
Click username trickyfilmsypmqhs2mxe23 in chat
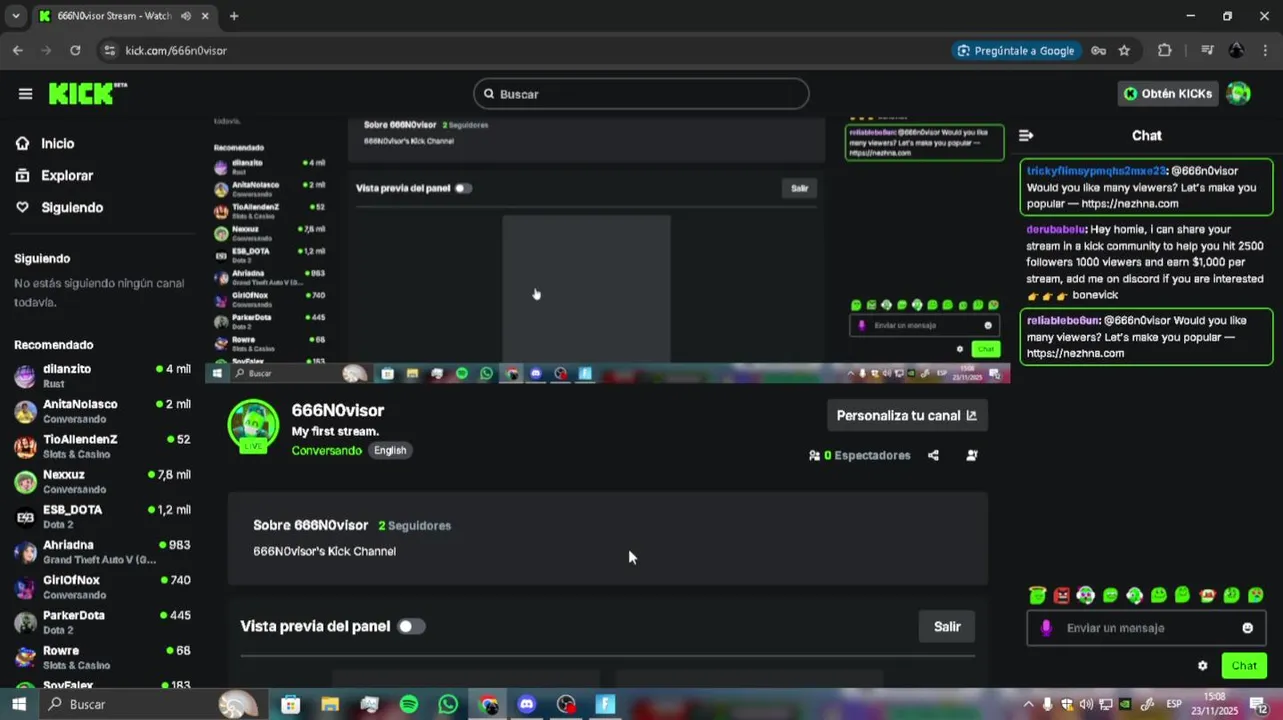(x=1097, y=171)
